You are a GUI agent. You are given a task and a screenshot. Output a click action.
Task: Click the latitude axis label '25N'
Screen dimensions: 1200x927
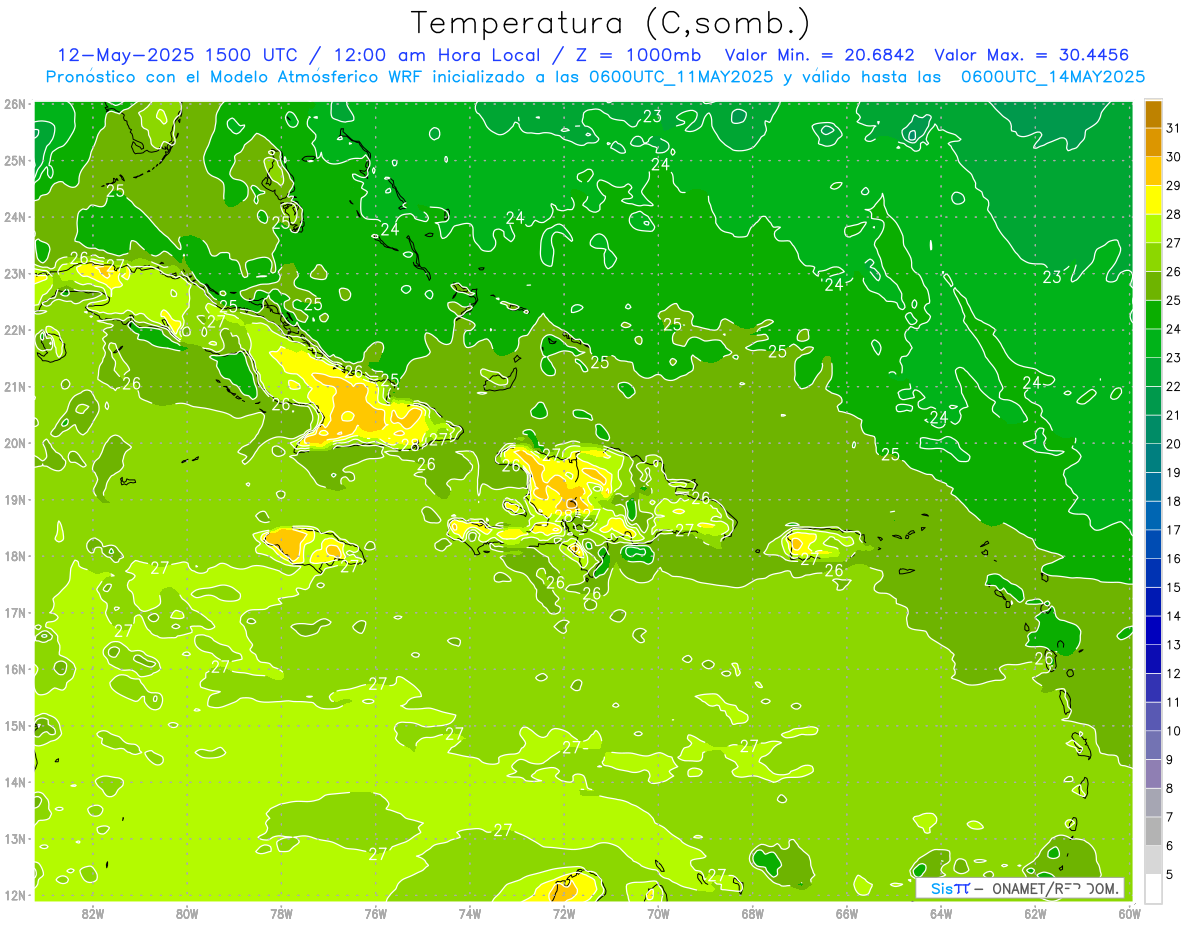pos(15,161)
